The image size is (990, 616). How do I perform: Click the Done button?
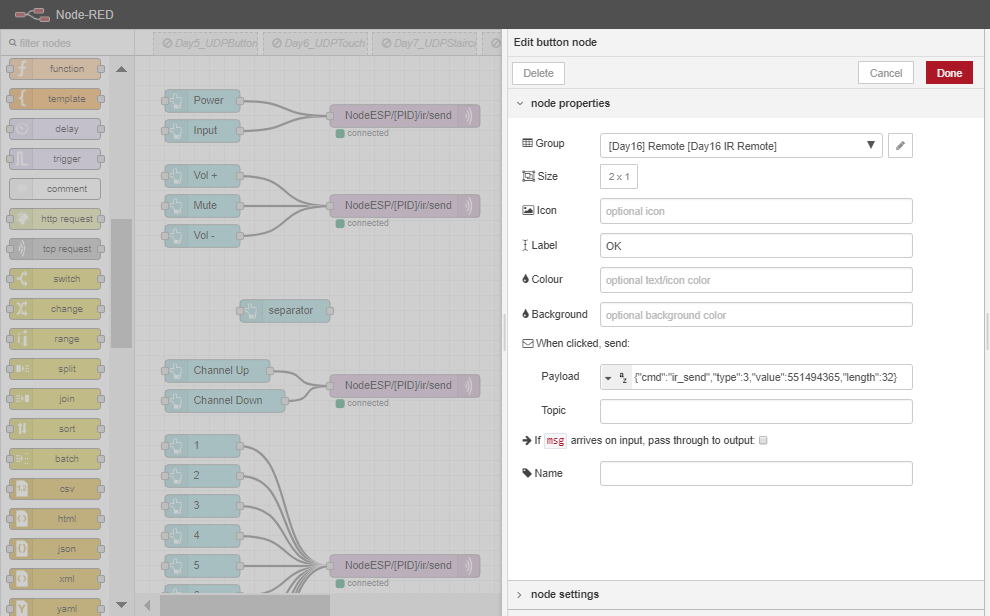point(949,73)
